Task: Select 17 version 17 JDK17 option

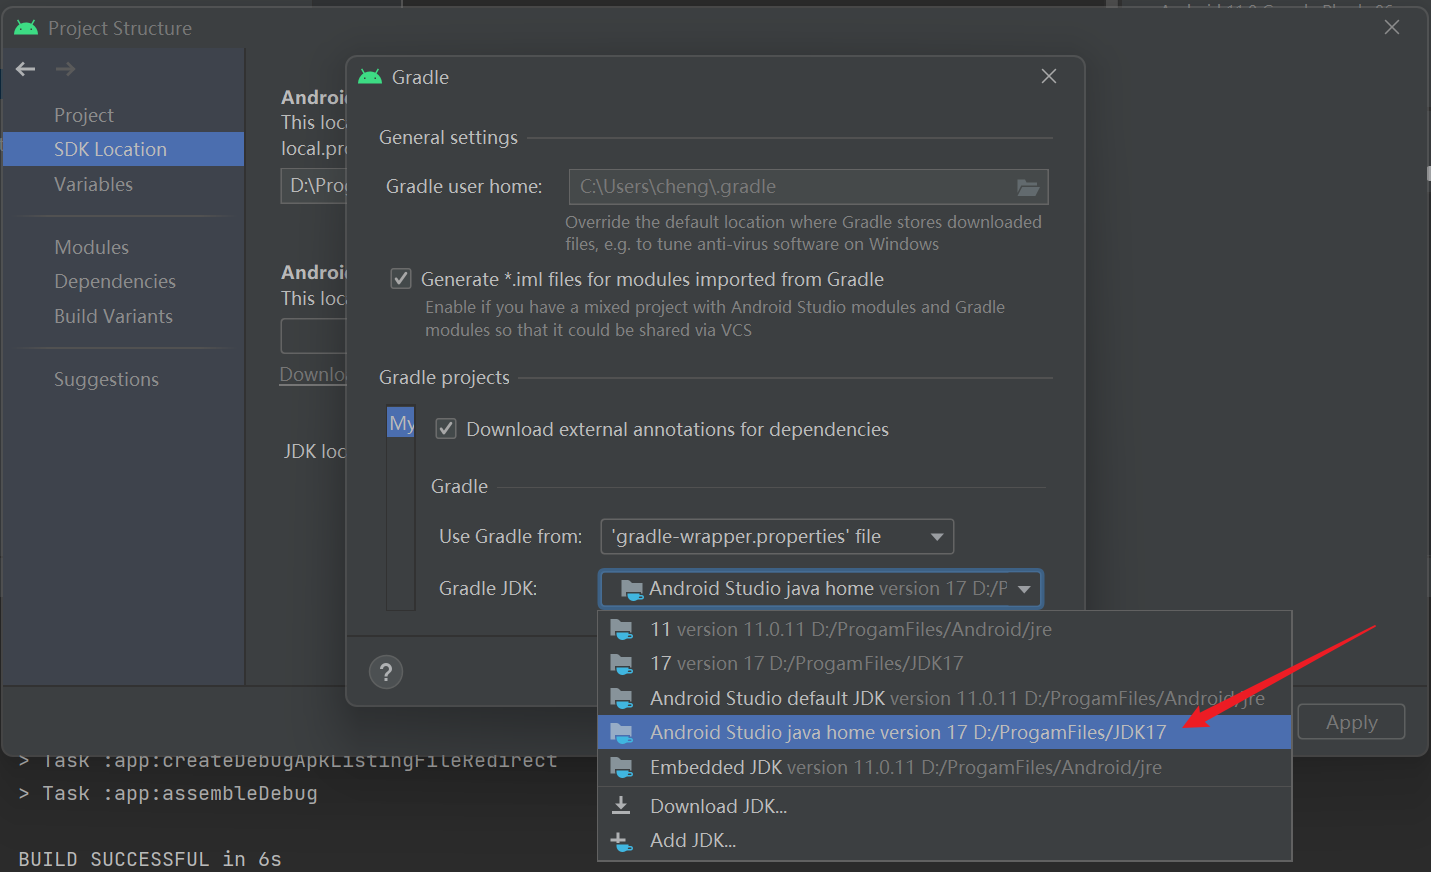Action: click(944, 664)
